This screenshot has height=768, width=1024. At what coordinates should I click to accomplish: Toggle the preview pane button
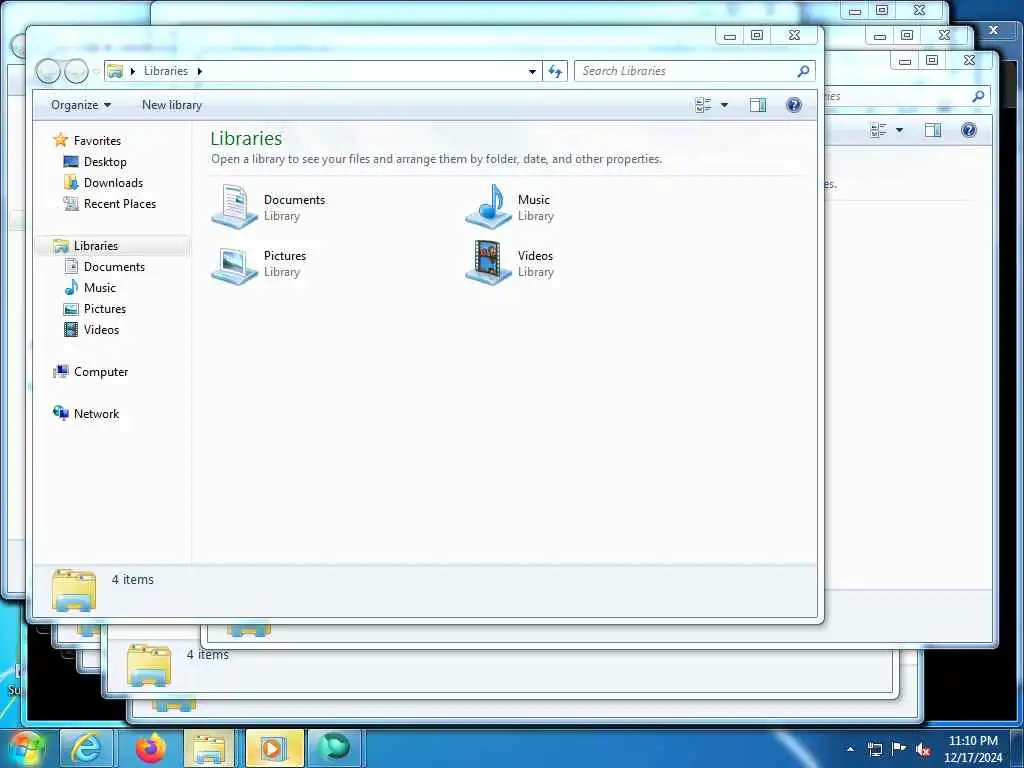click(758, 105)
